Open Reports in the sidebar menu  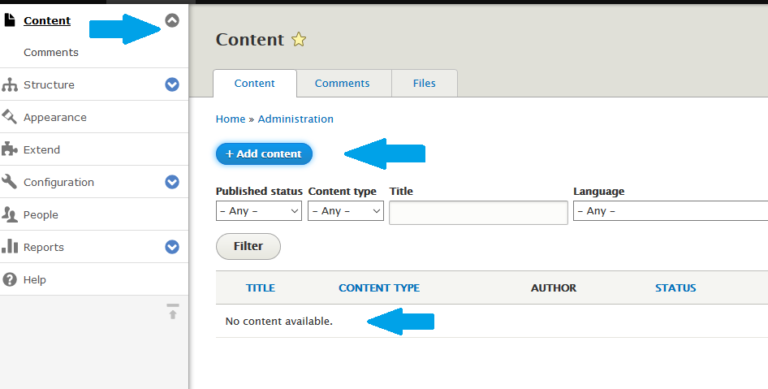44,247
